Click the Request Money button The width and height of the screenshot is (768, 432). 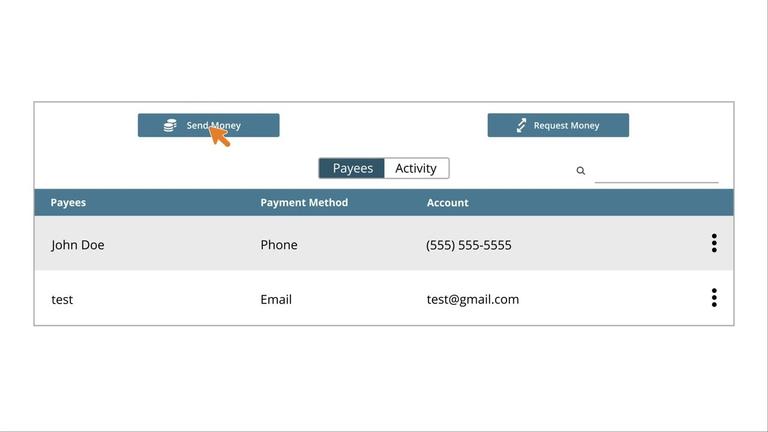pos(558,125)
